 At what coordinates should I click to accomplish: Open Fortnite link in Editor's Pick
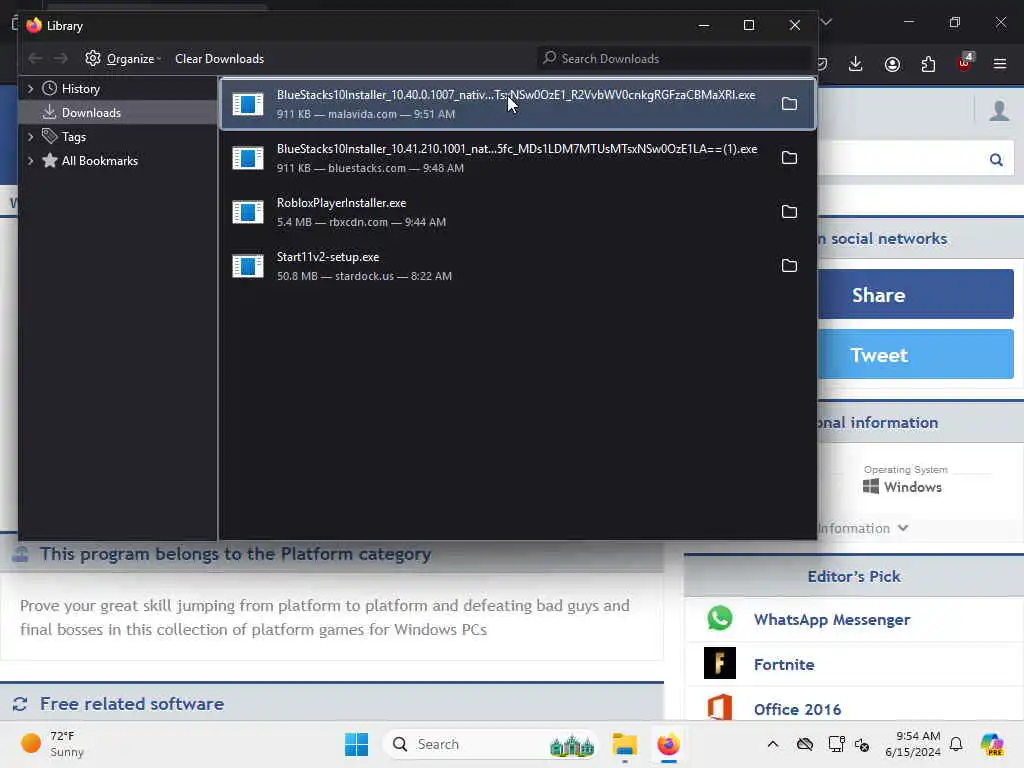[784, 664]
